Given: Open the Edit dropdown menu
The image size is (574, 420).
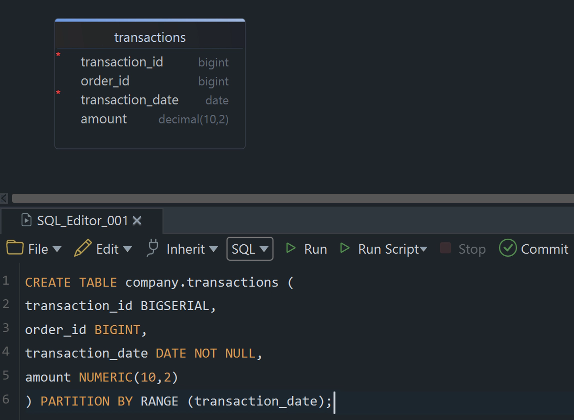Looking at the screenshot, I should click(x=127, y=249).
